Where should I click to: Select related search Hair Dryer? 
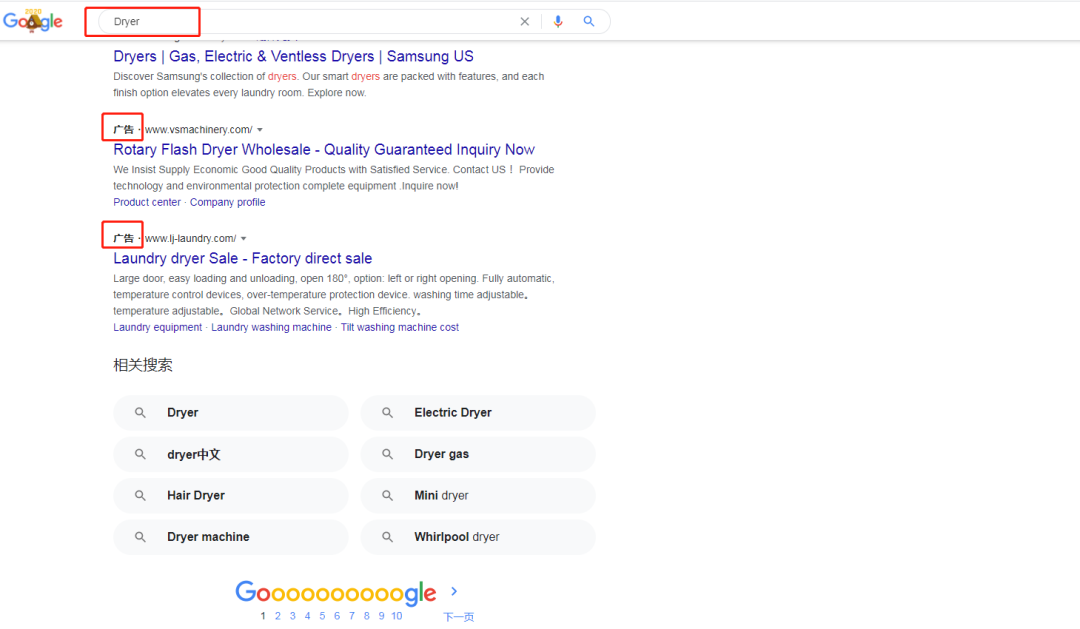coord(231,495)
